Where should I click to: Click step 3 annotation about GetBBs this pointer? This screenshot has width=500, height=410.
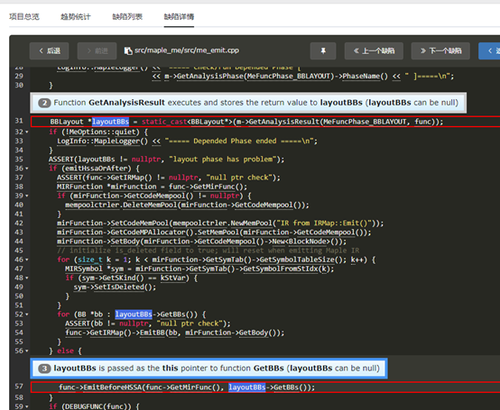(209, 368)
